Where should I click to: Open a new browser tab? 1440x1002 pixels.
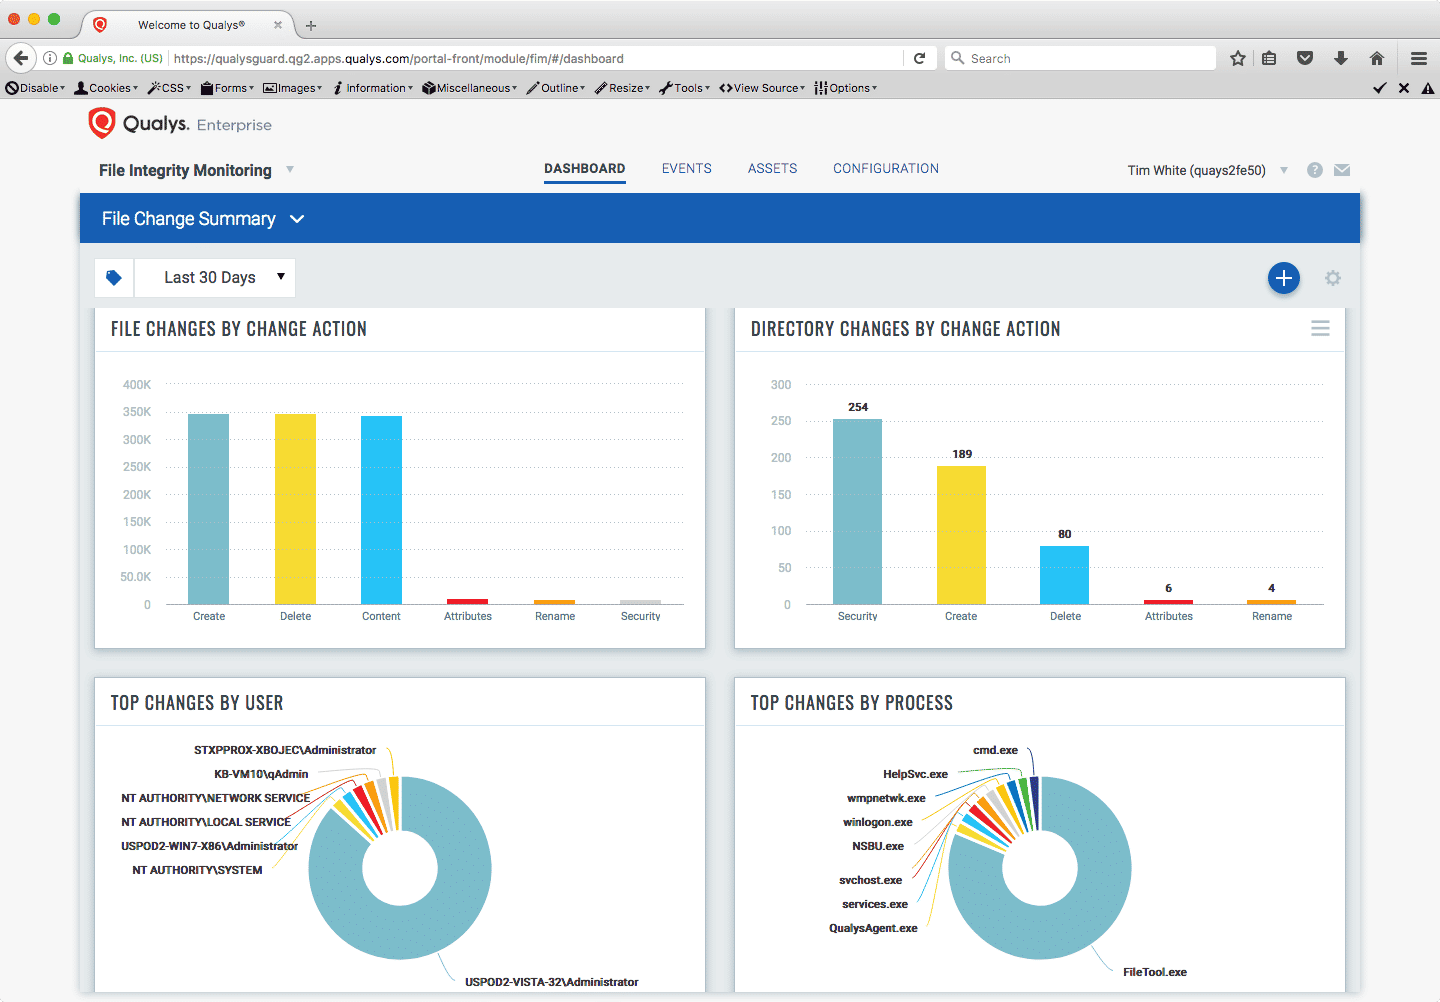coord(311,25)
